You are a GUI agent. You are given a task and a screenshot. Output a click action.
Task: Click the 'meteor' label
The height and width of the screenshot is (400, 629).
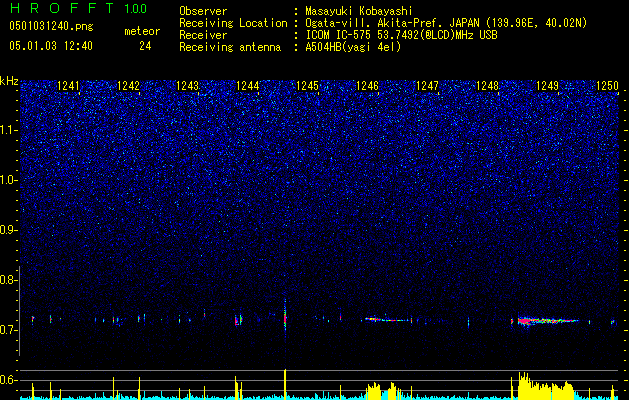point(142,31)
